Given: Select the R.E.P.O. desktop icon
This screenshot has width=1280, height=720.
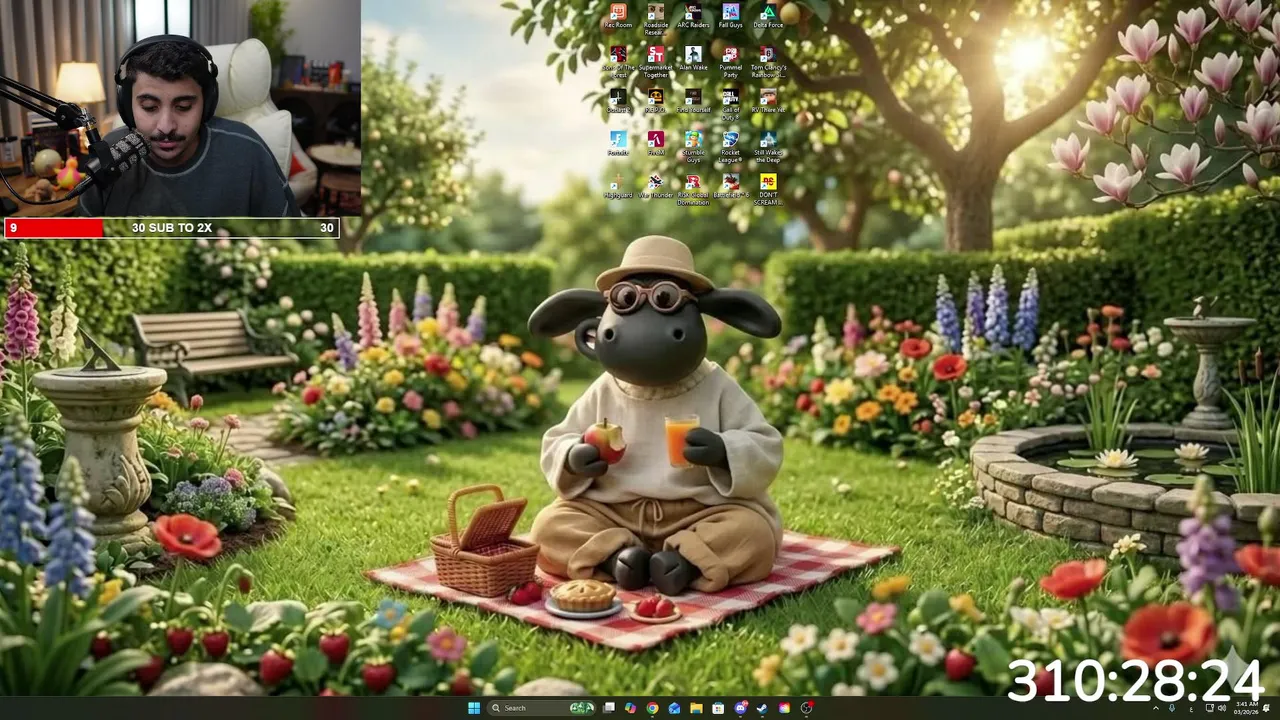Looking at the screenshot, I should pos(656,100).
